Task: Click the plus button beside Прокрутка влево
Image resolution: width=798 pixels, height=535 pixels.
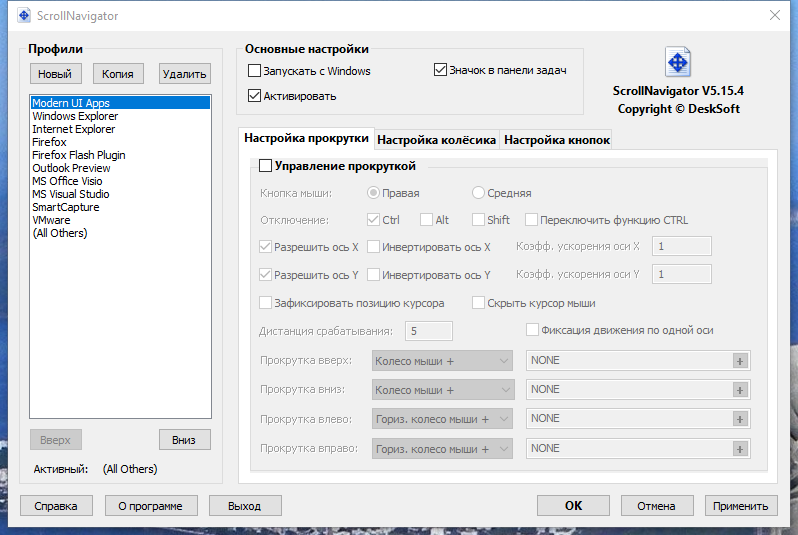Action: click(739, 419)
